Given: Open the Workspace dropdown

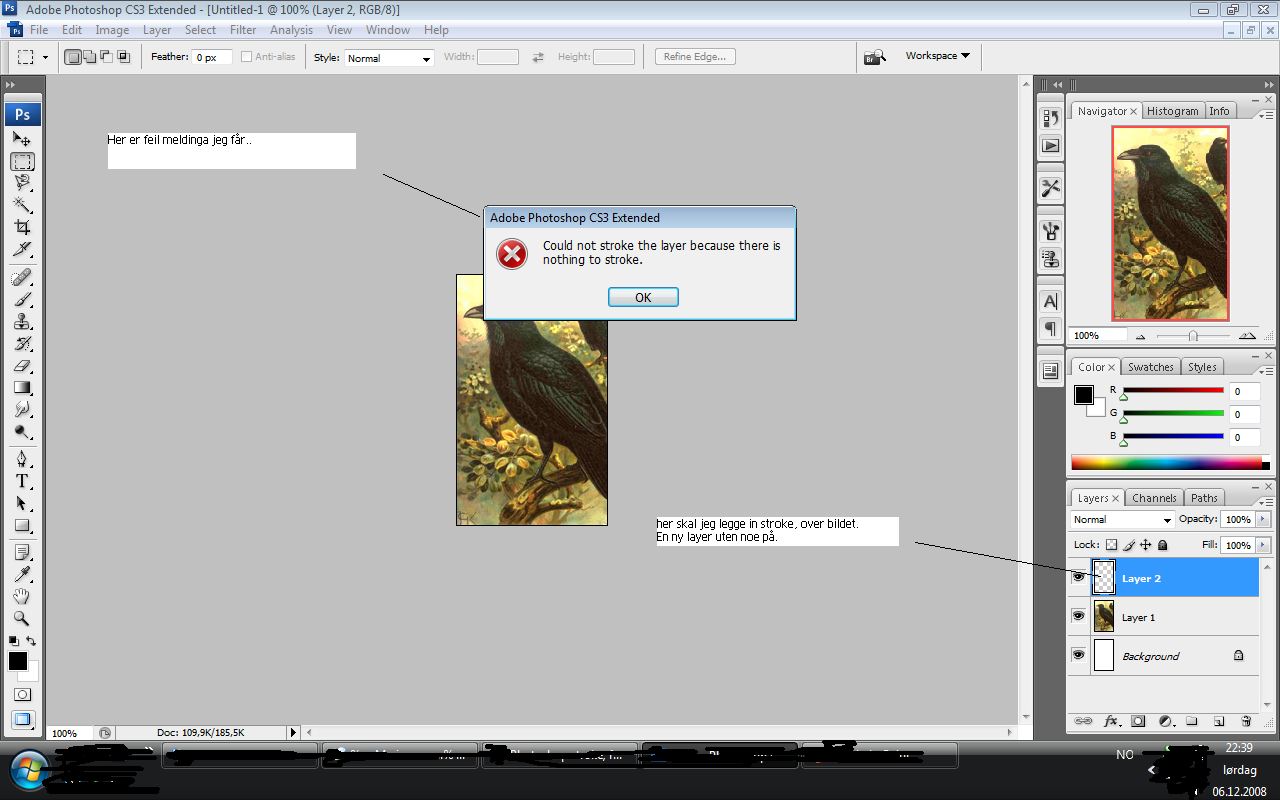Looking at the screenshot, I should [937, 56].
